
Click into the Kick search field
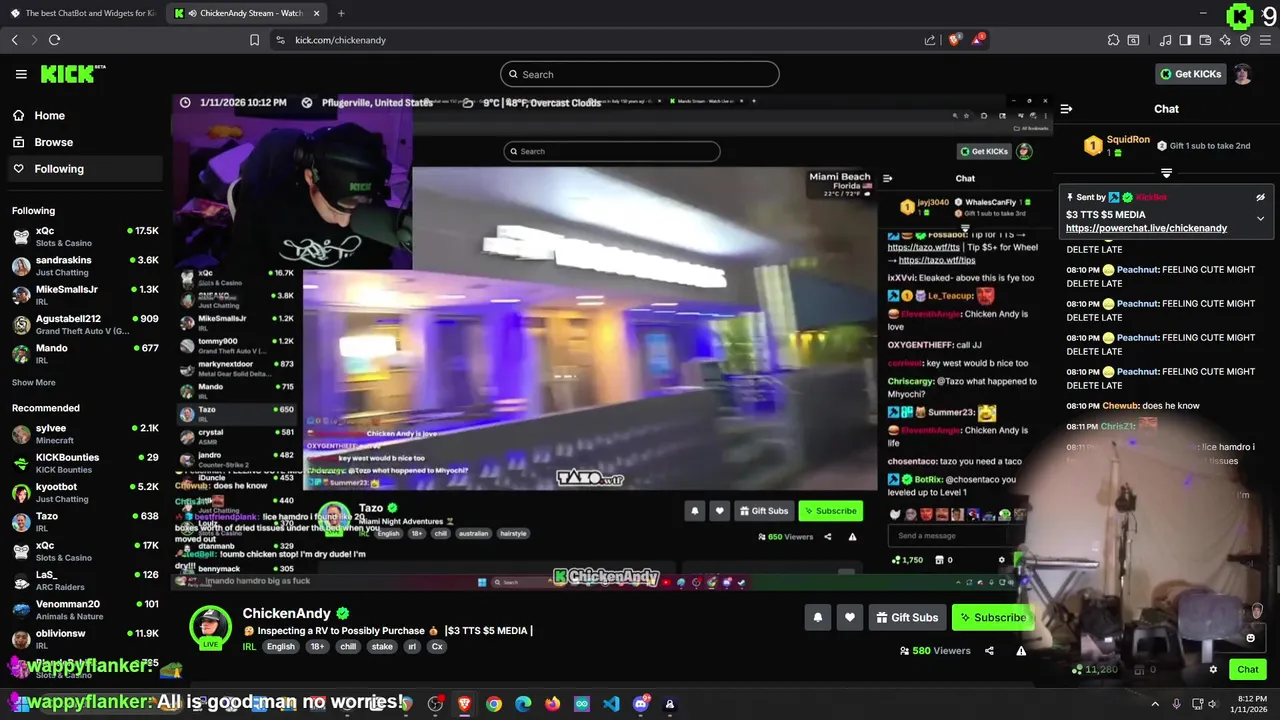(x=640, y=74)
